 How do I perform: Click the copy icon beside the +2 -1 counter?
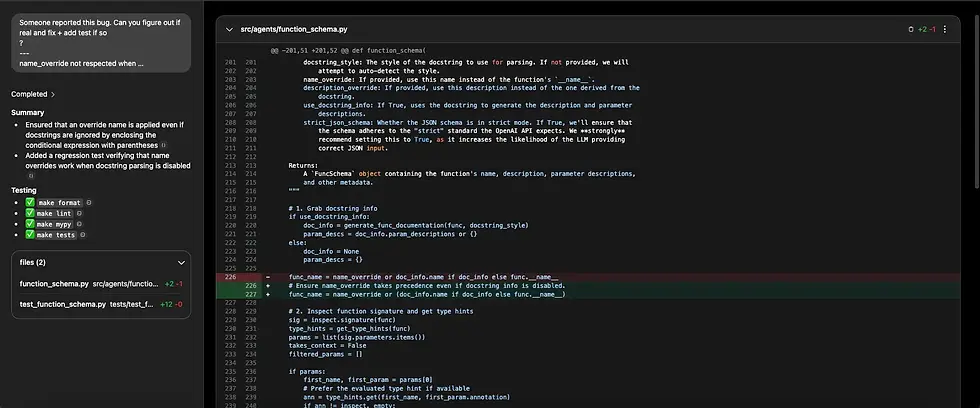[911, 29]
